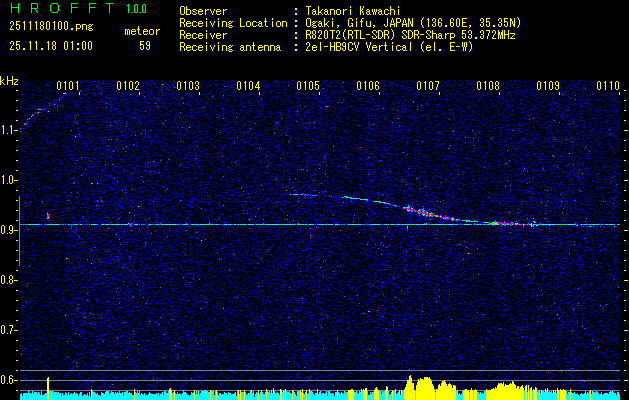
Task: Click the 1.0 kHz axis label
Action: click(x=8, y=180)
